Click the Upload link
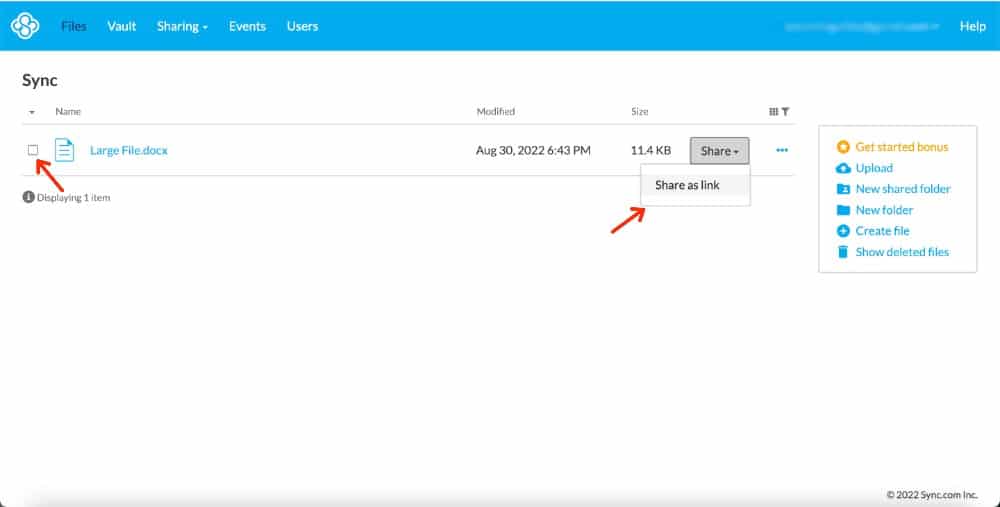 [x=874, y=168]
